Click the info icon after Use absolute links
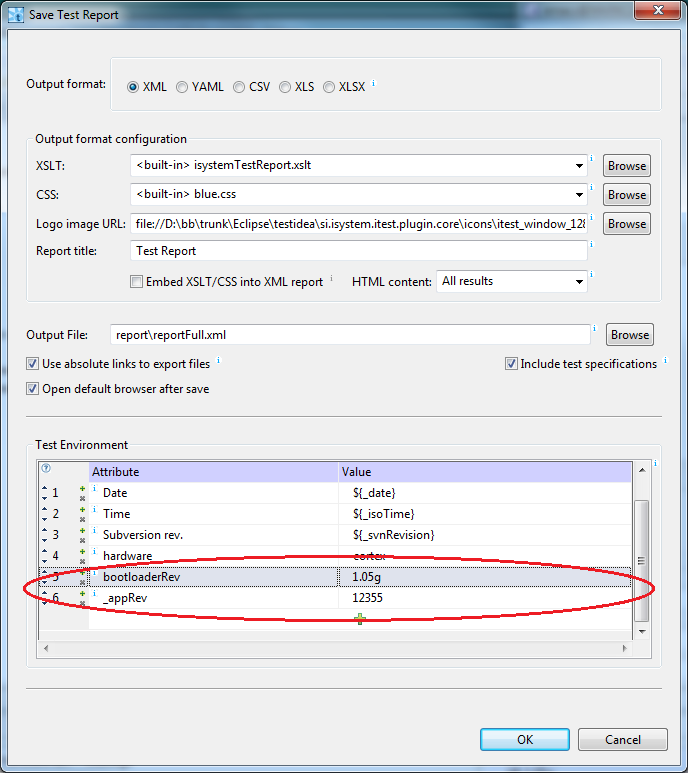Viewport: 688px width, 773px height. 218,361
